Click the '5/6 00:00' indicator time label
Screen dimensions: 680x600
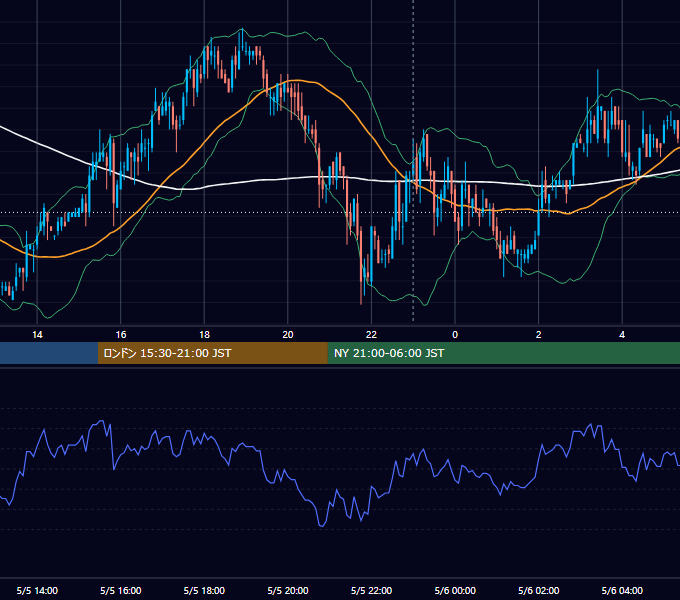[x=455, y=590]
